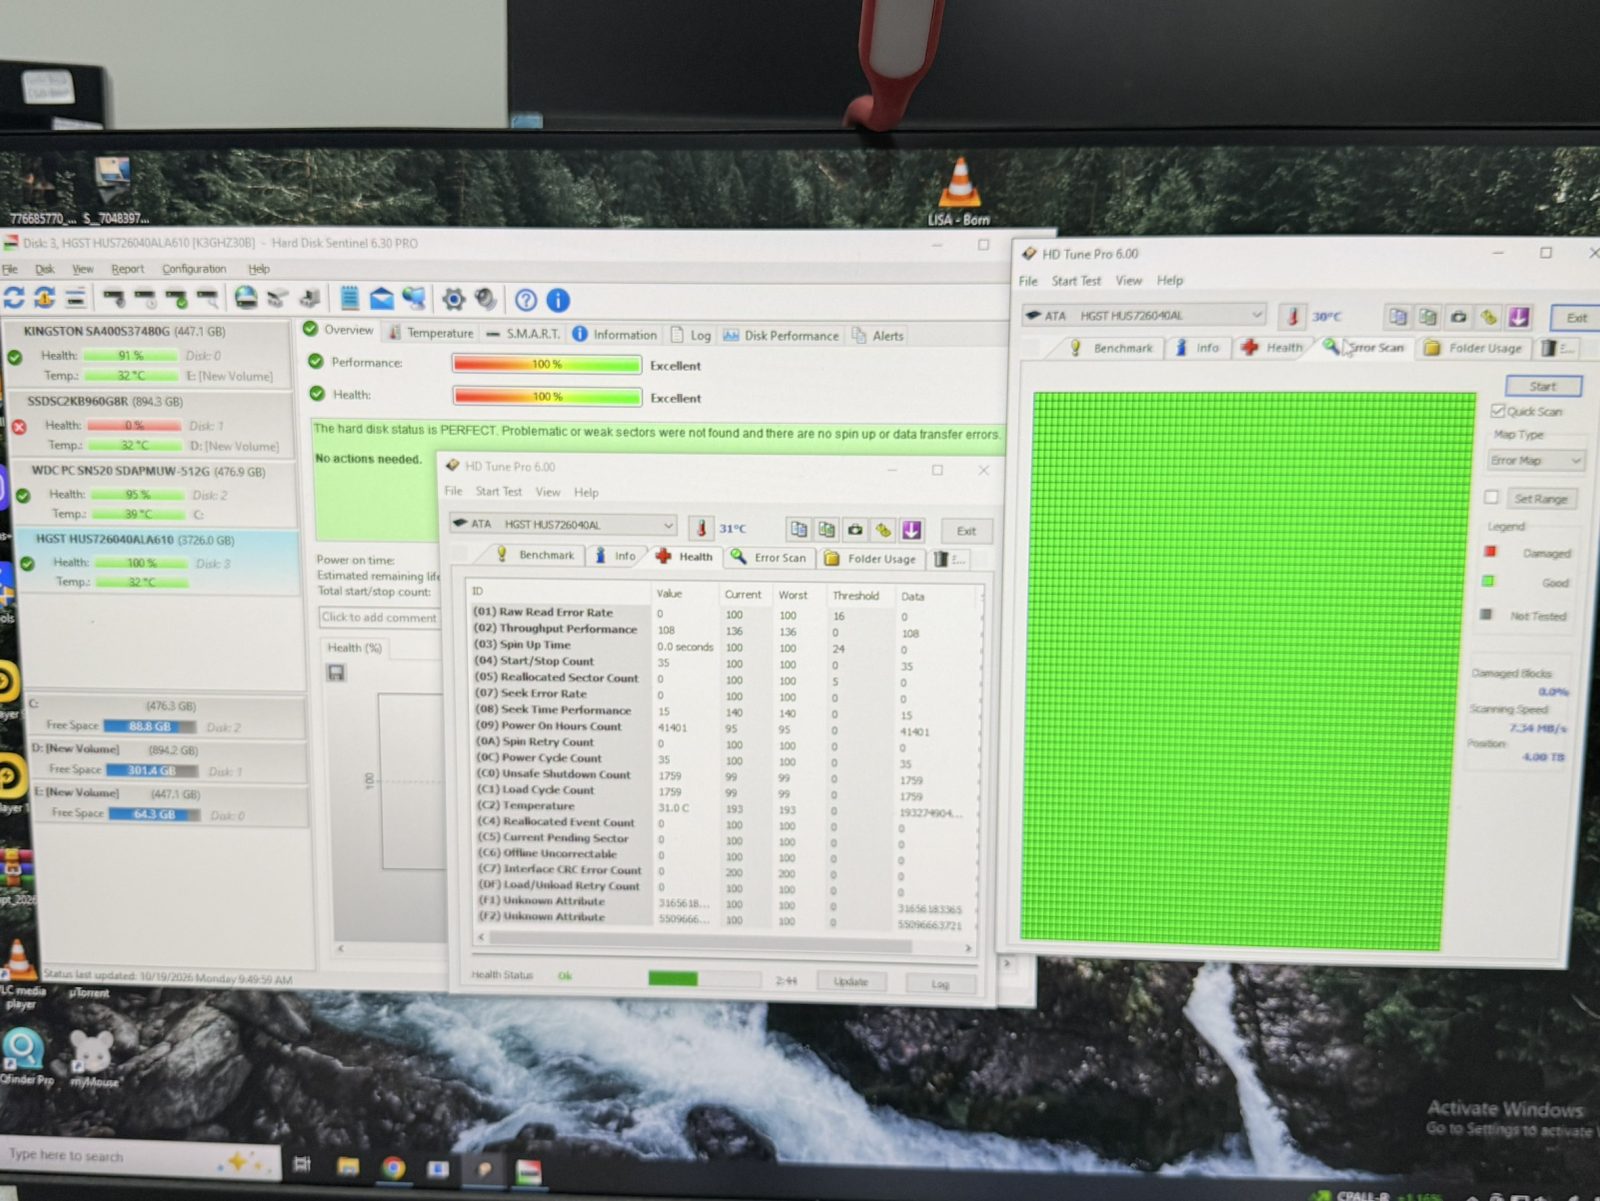Open the Help question-mark icon in Hard Disk Sentinel toolbar
The height and width of the screenshot is (1201, 1600).
[526, 300]
